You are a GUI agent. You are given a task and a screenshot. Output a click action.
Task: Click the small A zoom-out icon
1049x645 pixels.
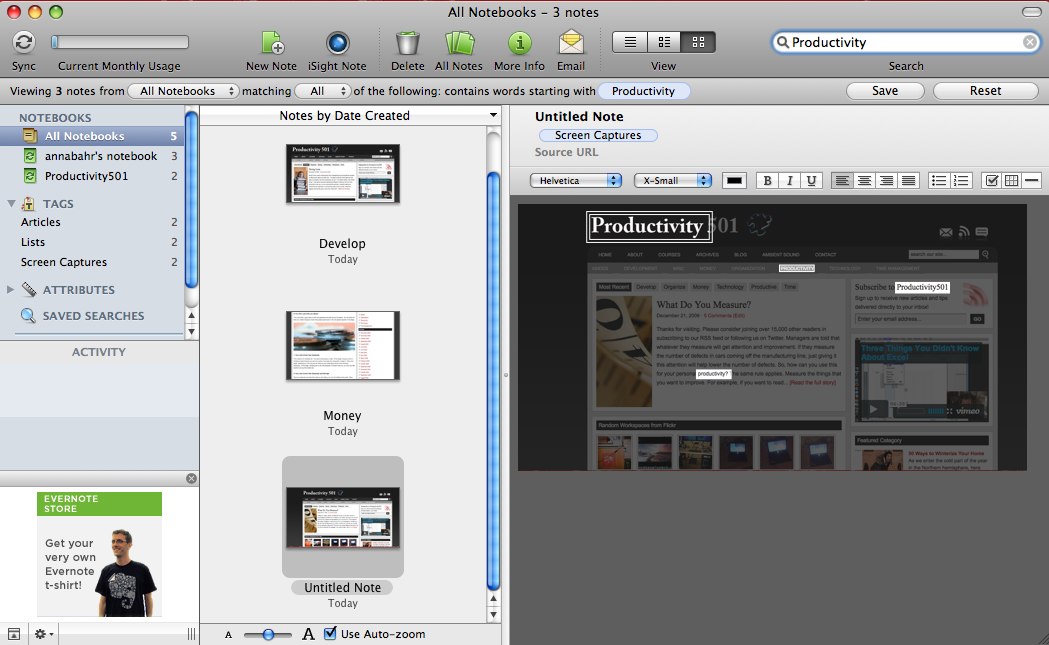229,635
